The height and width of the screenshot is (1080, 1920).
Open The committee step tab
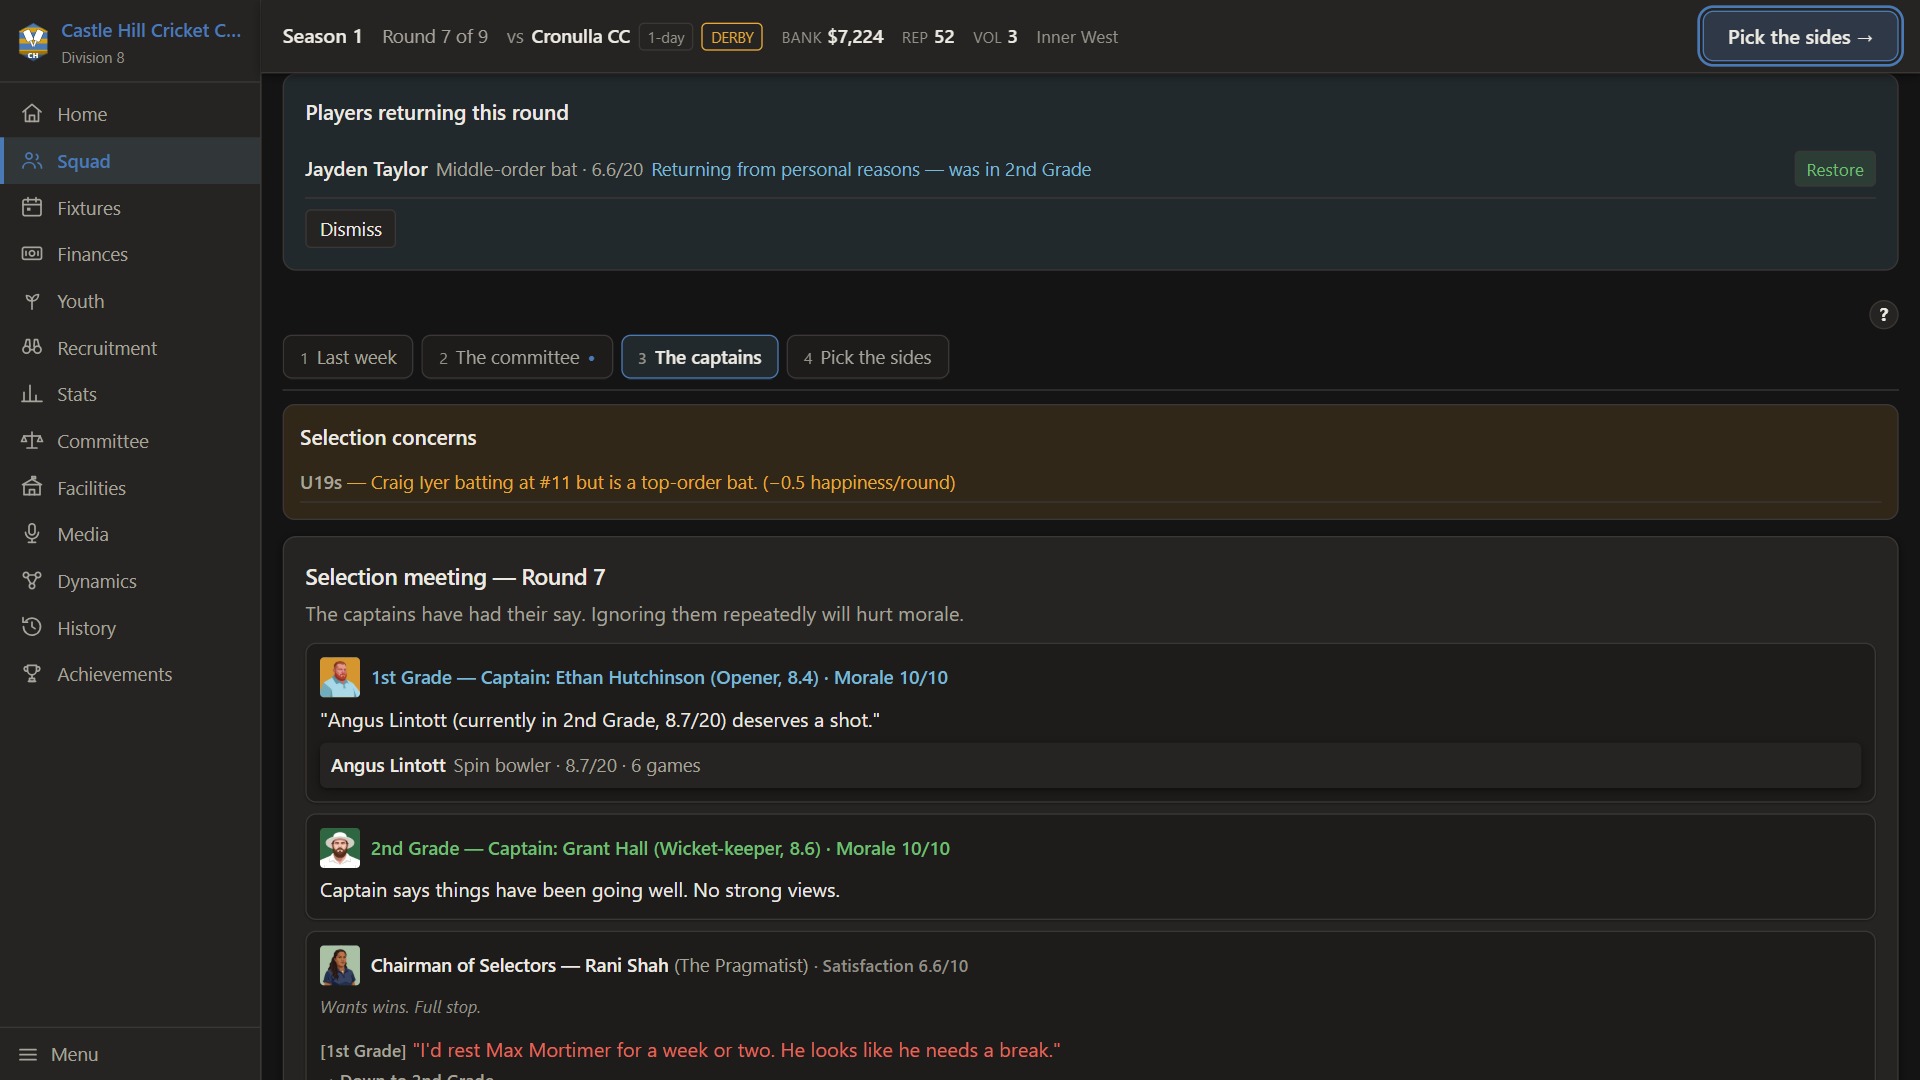[517, 357]
